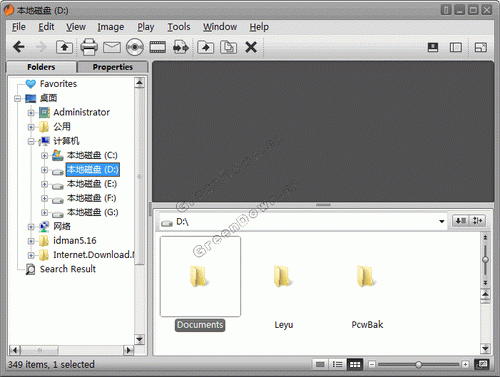Open the Play menu
The height and width of the screenshot is (377, 500).
click(146, 27)
